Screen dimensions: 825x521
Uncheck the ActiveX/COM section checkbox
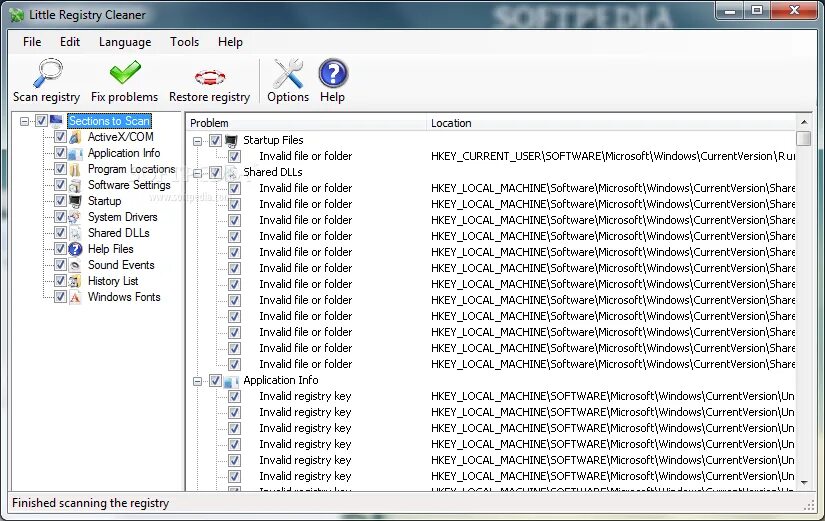[60, 137]
